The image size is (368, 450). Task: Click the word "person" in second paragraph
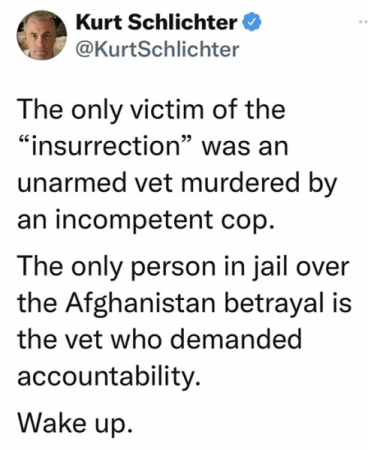point(173,268)
